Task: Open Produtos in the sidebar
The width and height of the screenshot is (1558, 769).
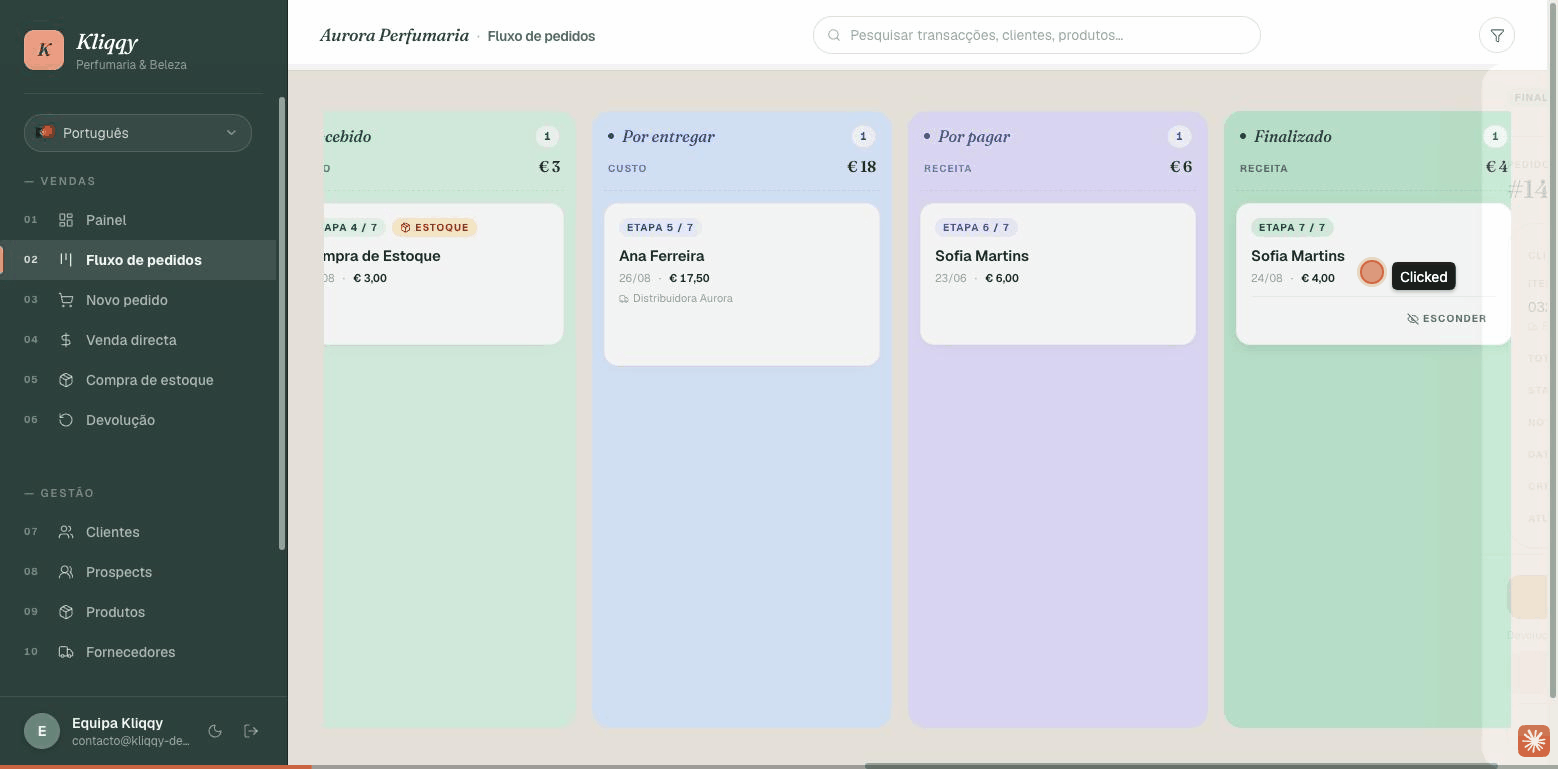Action: coord(138,612)
